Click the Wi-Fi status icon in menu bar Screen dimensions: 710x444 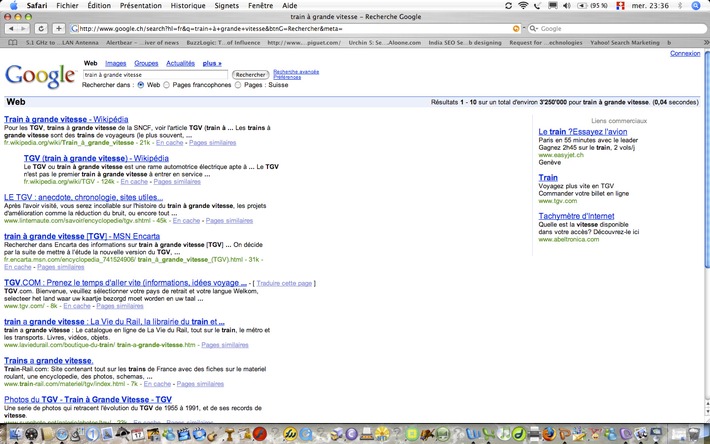click(523, 6)
